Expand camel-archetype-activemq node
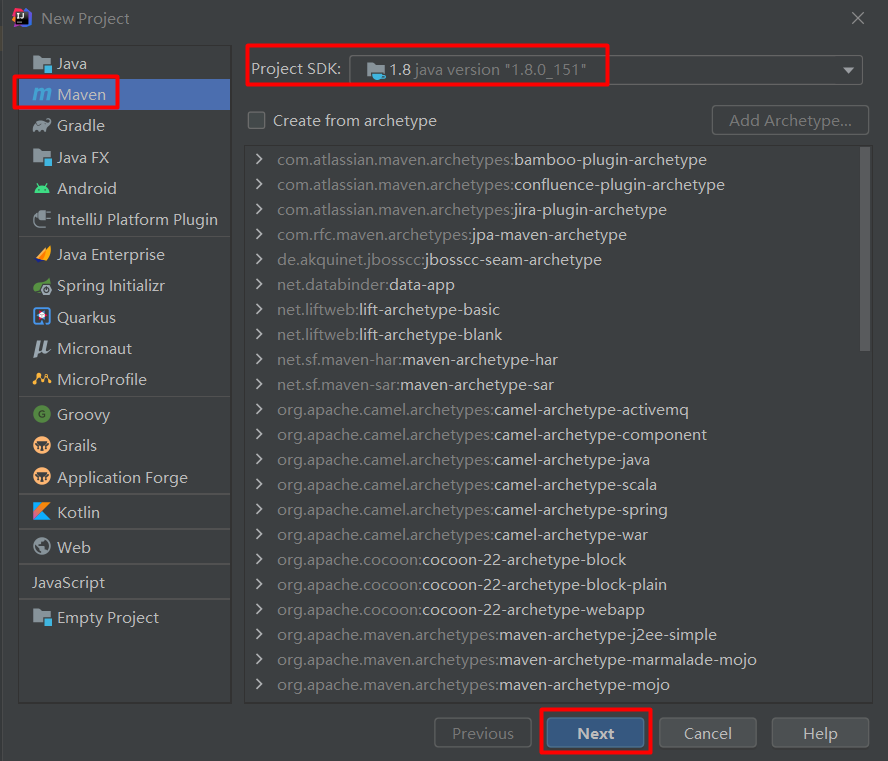The height and width of the screenshot is (761, 888). [259, 409]
